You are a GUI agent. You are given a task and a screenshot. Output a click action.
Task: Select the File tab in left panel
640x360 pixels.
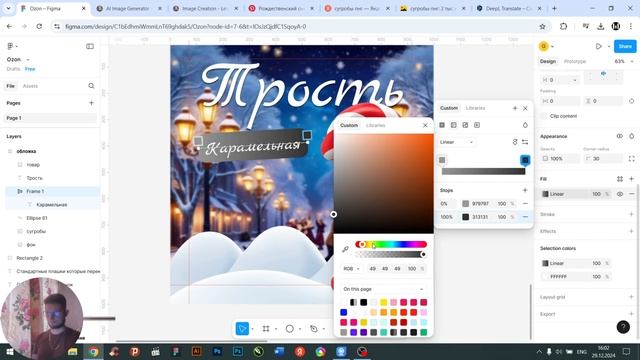(11, 86)
